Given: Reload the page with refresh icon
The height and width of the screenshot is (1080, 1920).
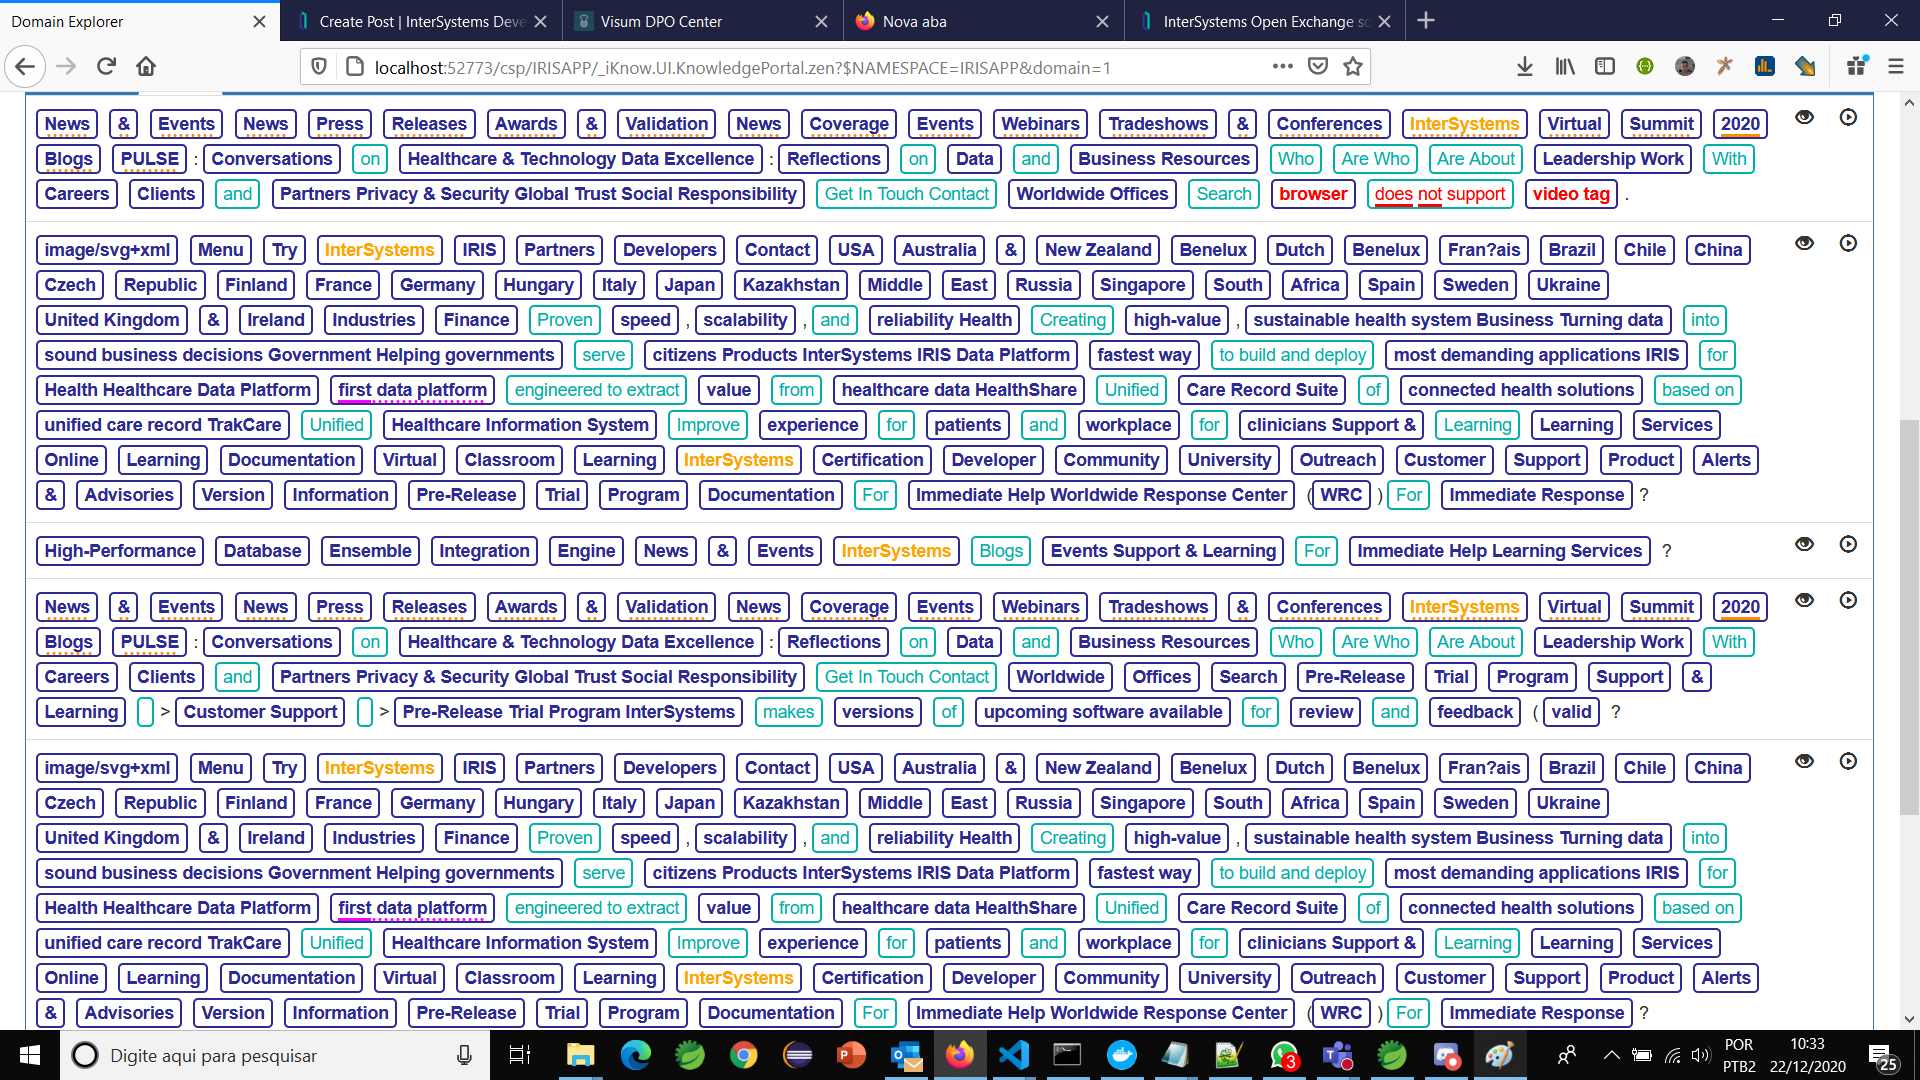Looking at the screenshot, I should pyautogui.click(x=106, y=67).
